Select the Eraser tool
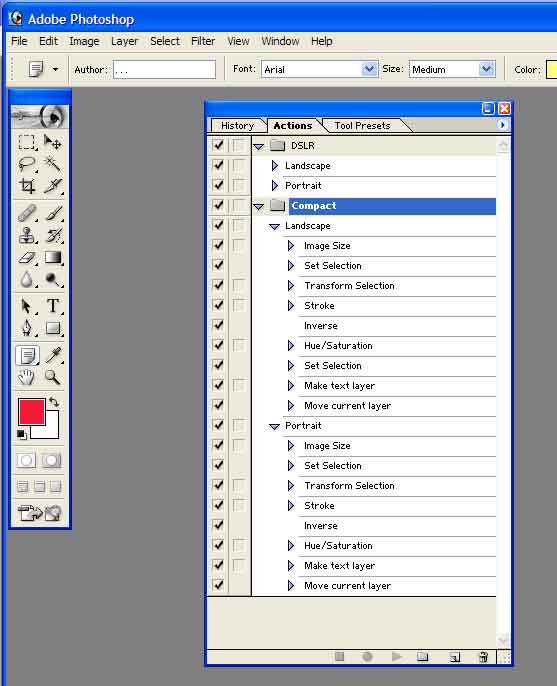This screenshot has height=686, width=557. 27,257
